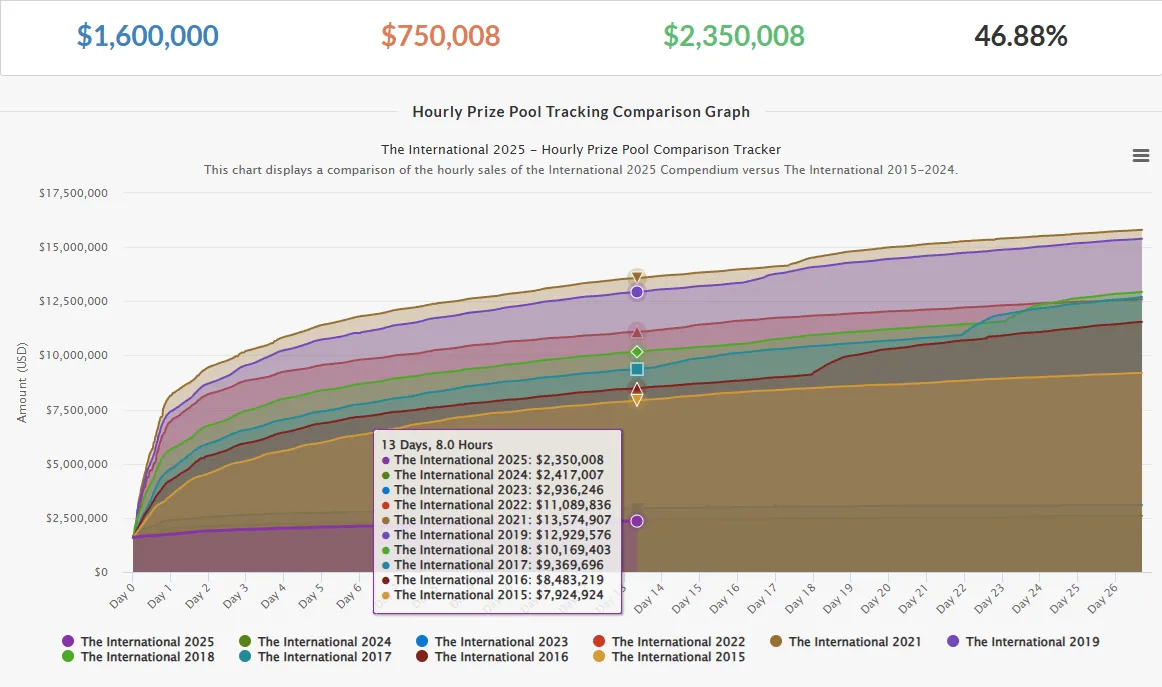Click the $2,500,000 y-axis label
Screen dimensions: 1162x687
[76, 518]
